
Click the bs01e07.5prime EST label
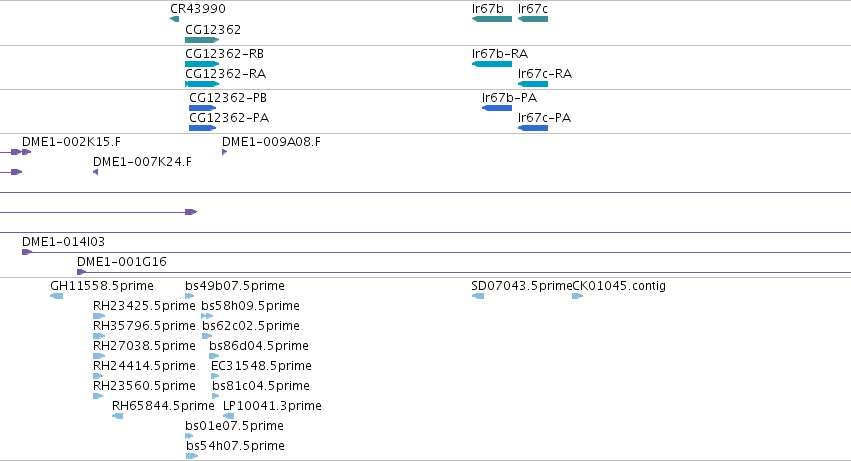234,426
